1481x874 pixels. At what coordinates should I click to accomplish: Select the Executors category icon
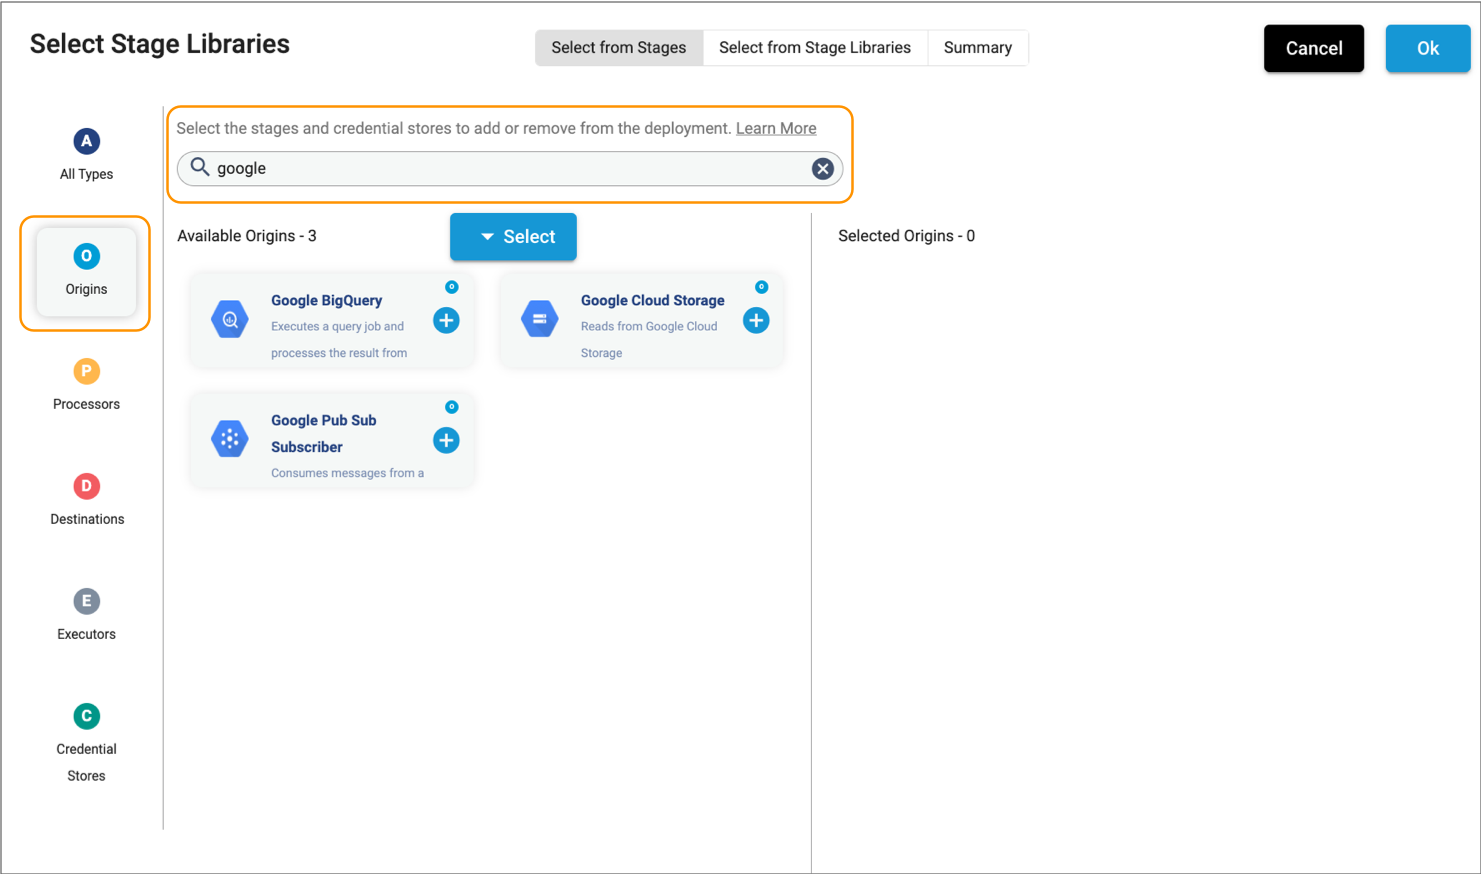86,601
